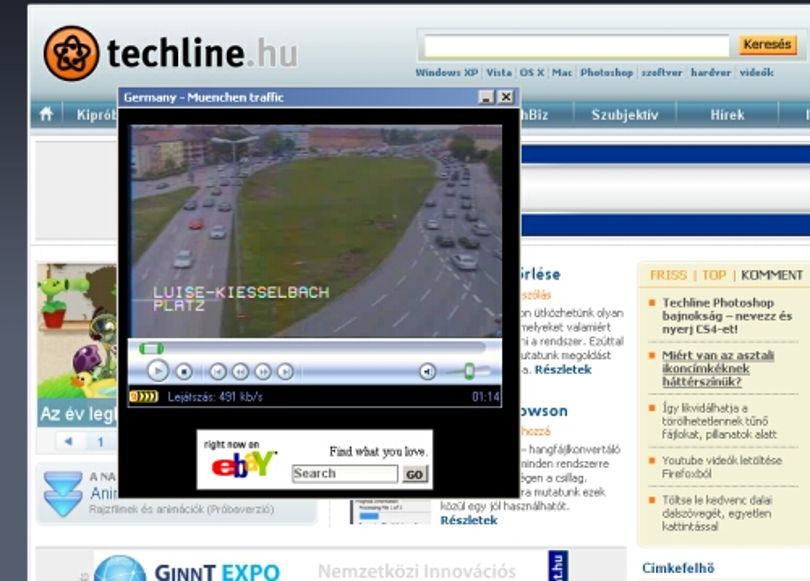Mute the player with the speaker icon
Screen dimensions: 810x581
[427, 371]
